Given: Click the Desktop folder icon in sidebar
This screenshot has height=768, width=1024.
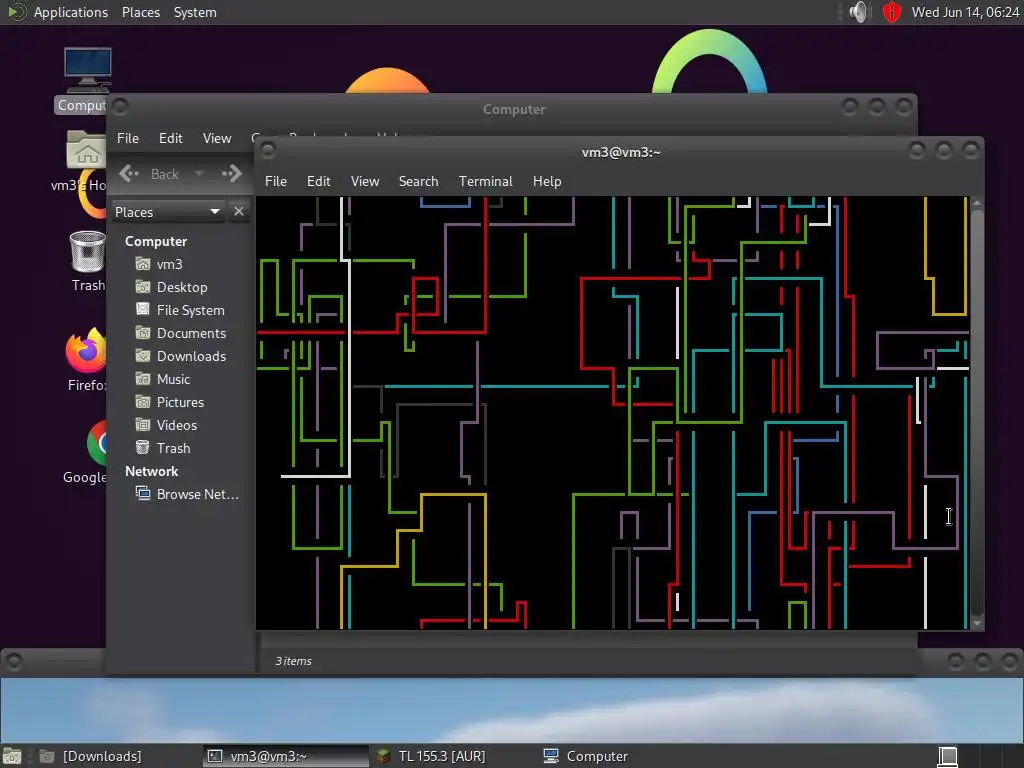Looking at the screenshot, I should coord(142,287).
